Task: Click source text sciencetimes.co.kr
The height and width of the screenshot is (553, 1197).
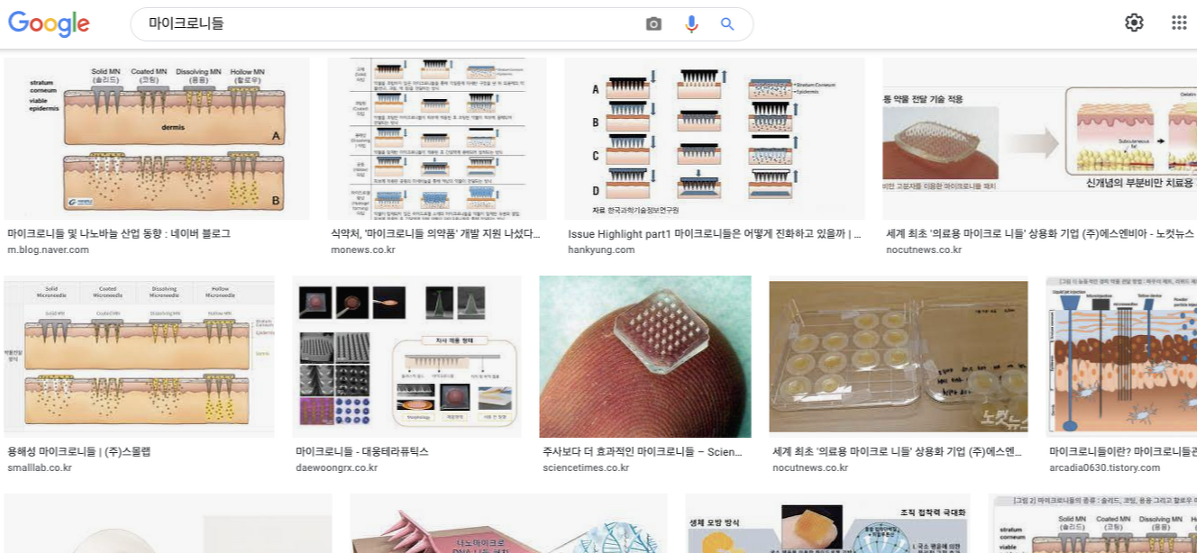Action: click(x=588, y=467)
